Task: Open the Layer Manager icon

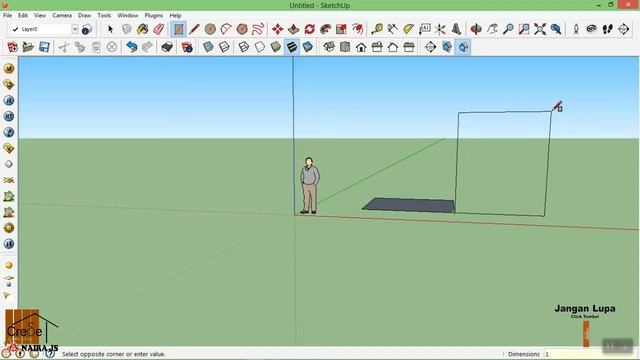Action: (x=87, y=29)
